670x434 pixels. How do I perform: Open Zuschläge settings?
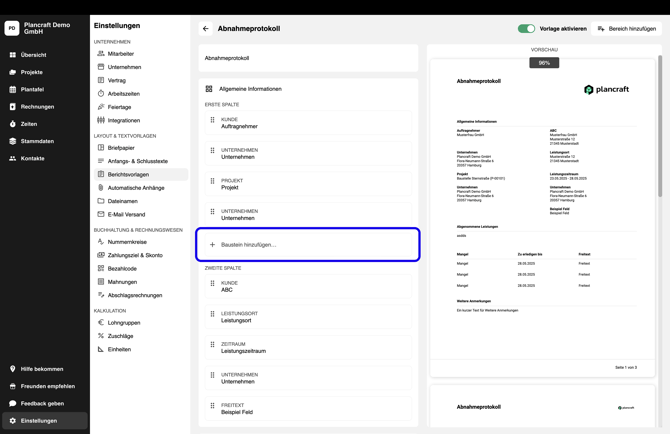tap(141, 336)
